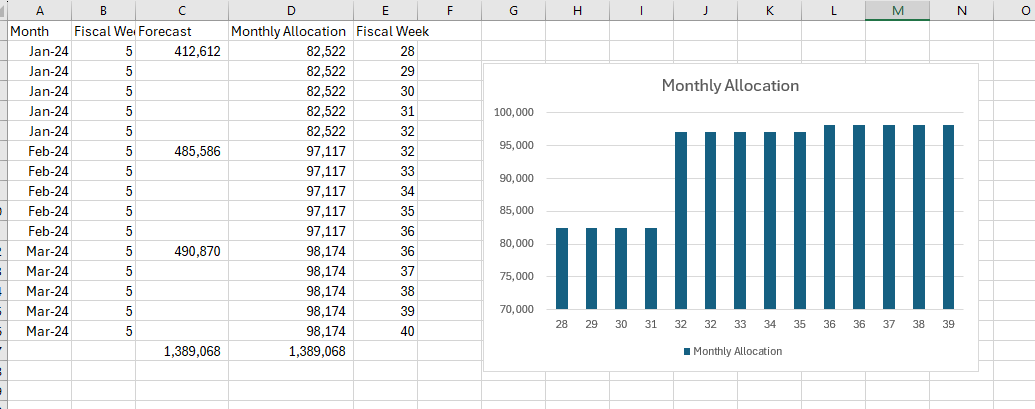Click the 30 label on chart horizontal axis

click(621, 325)
